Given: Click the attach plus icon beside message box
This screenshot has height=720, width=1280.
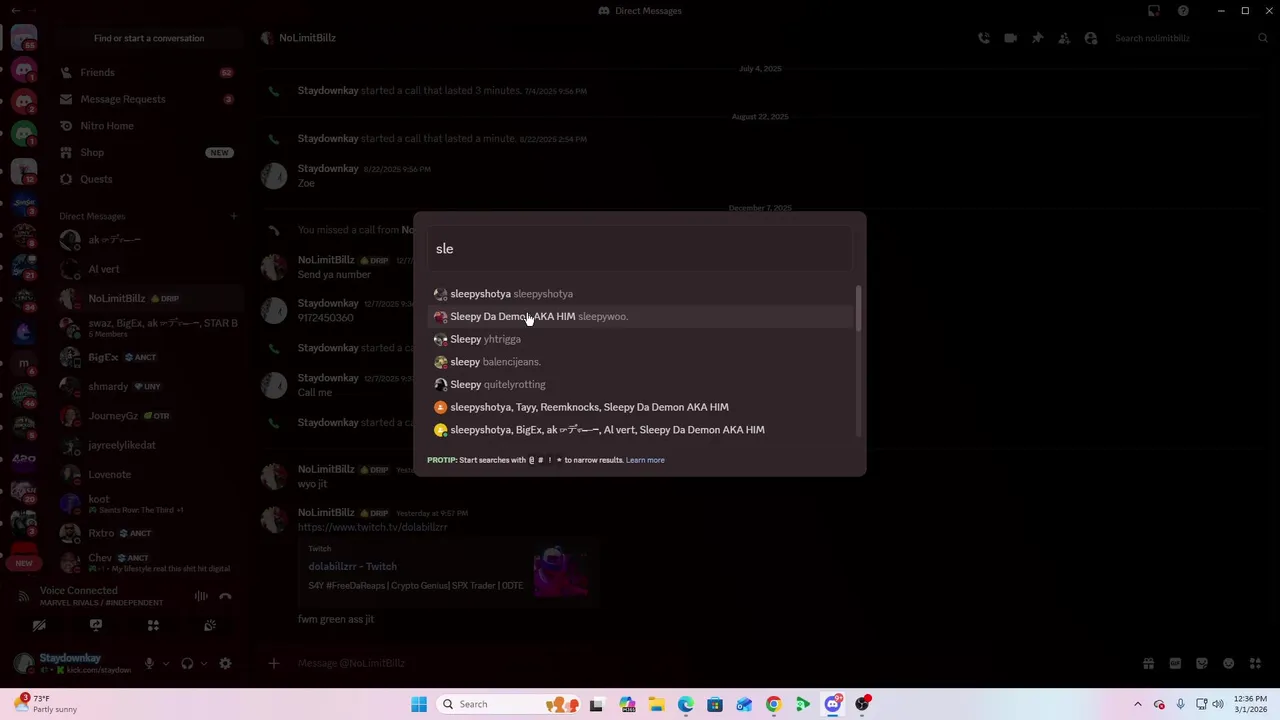Looking at the screenshot, I should (x=273, y=663).
